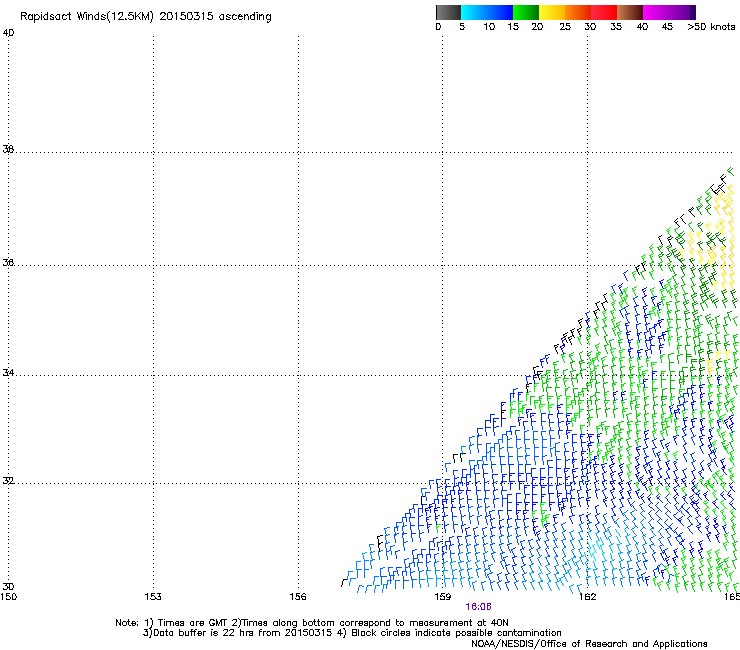This screenshot has width=740, height=650.
Task: Click the legend value '25'
Action: click(565, 27)
